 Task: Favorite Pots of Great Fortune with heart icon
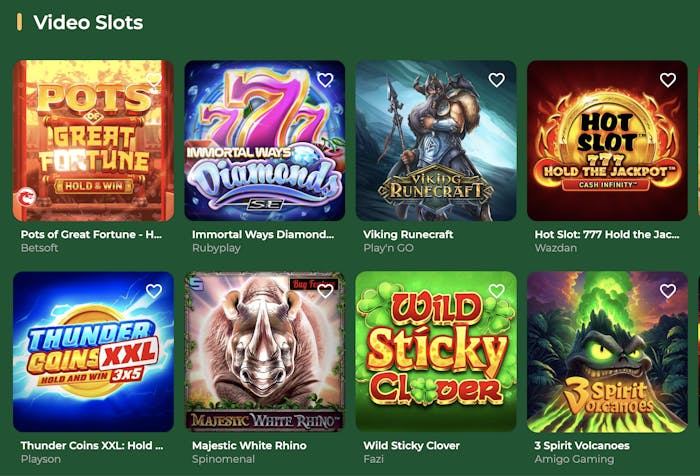pyautogui.click(x=154, y=80)
